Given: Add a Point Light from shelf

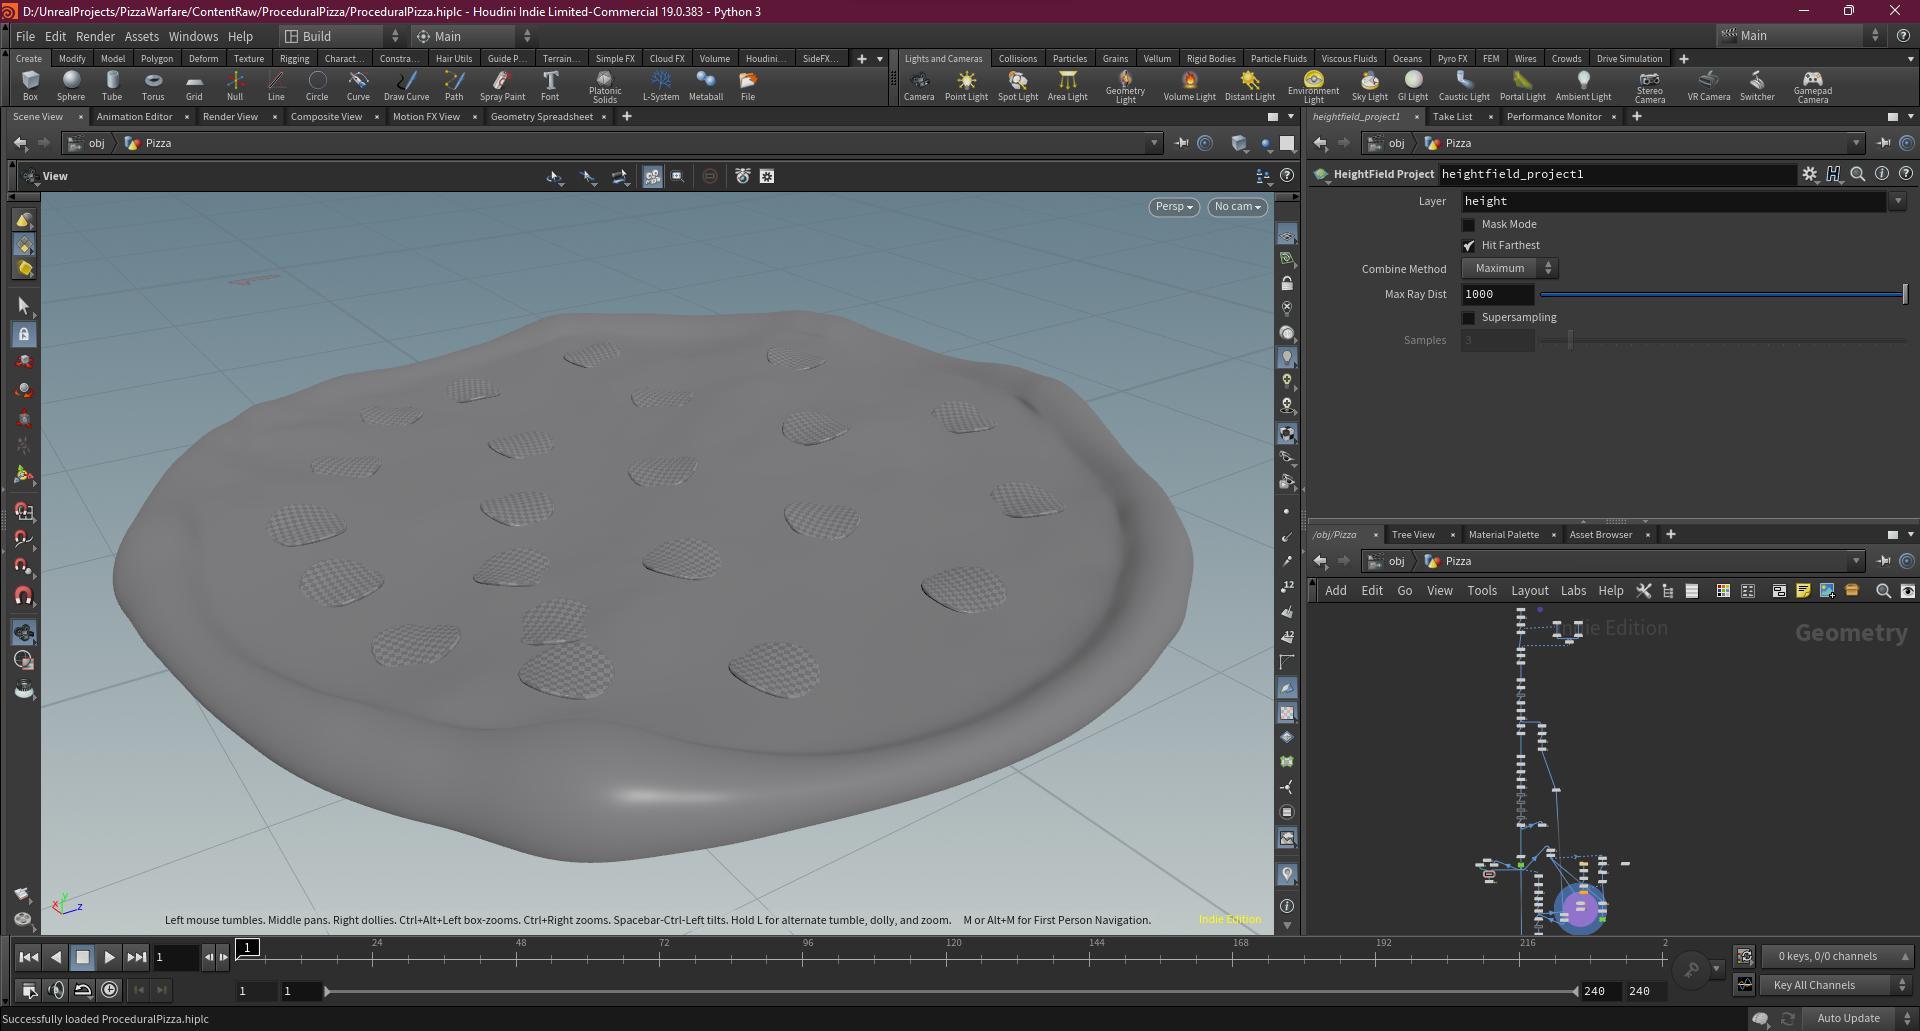Looking at the screenshot, I should 966,85.
